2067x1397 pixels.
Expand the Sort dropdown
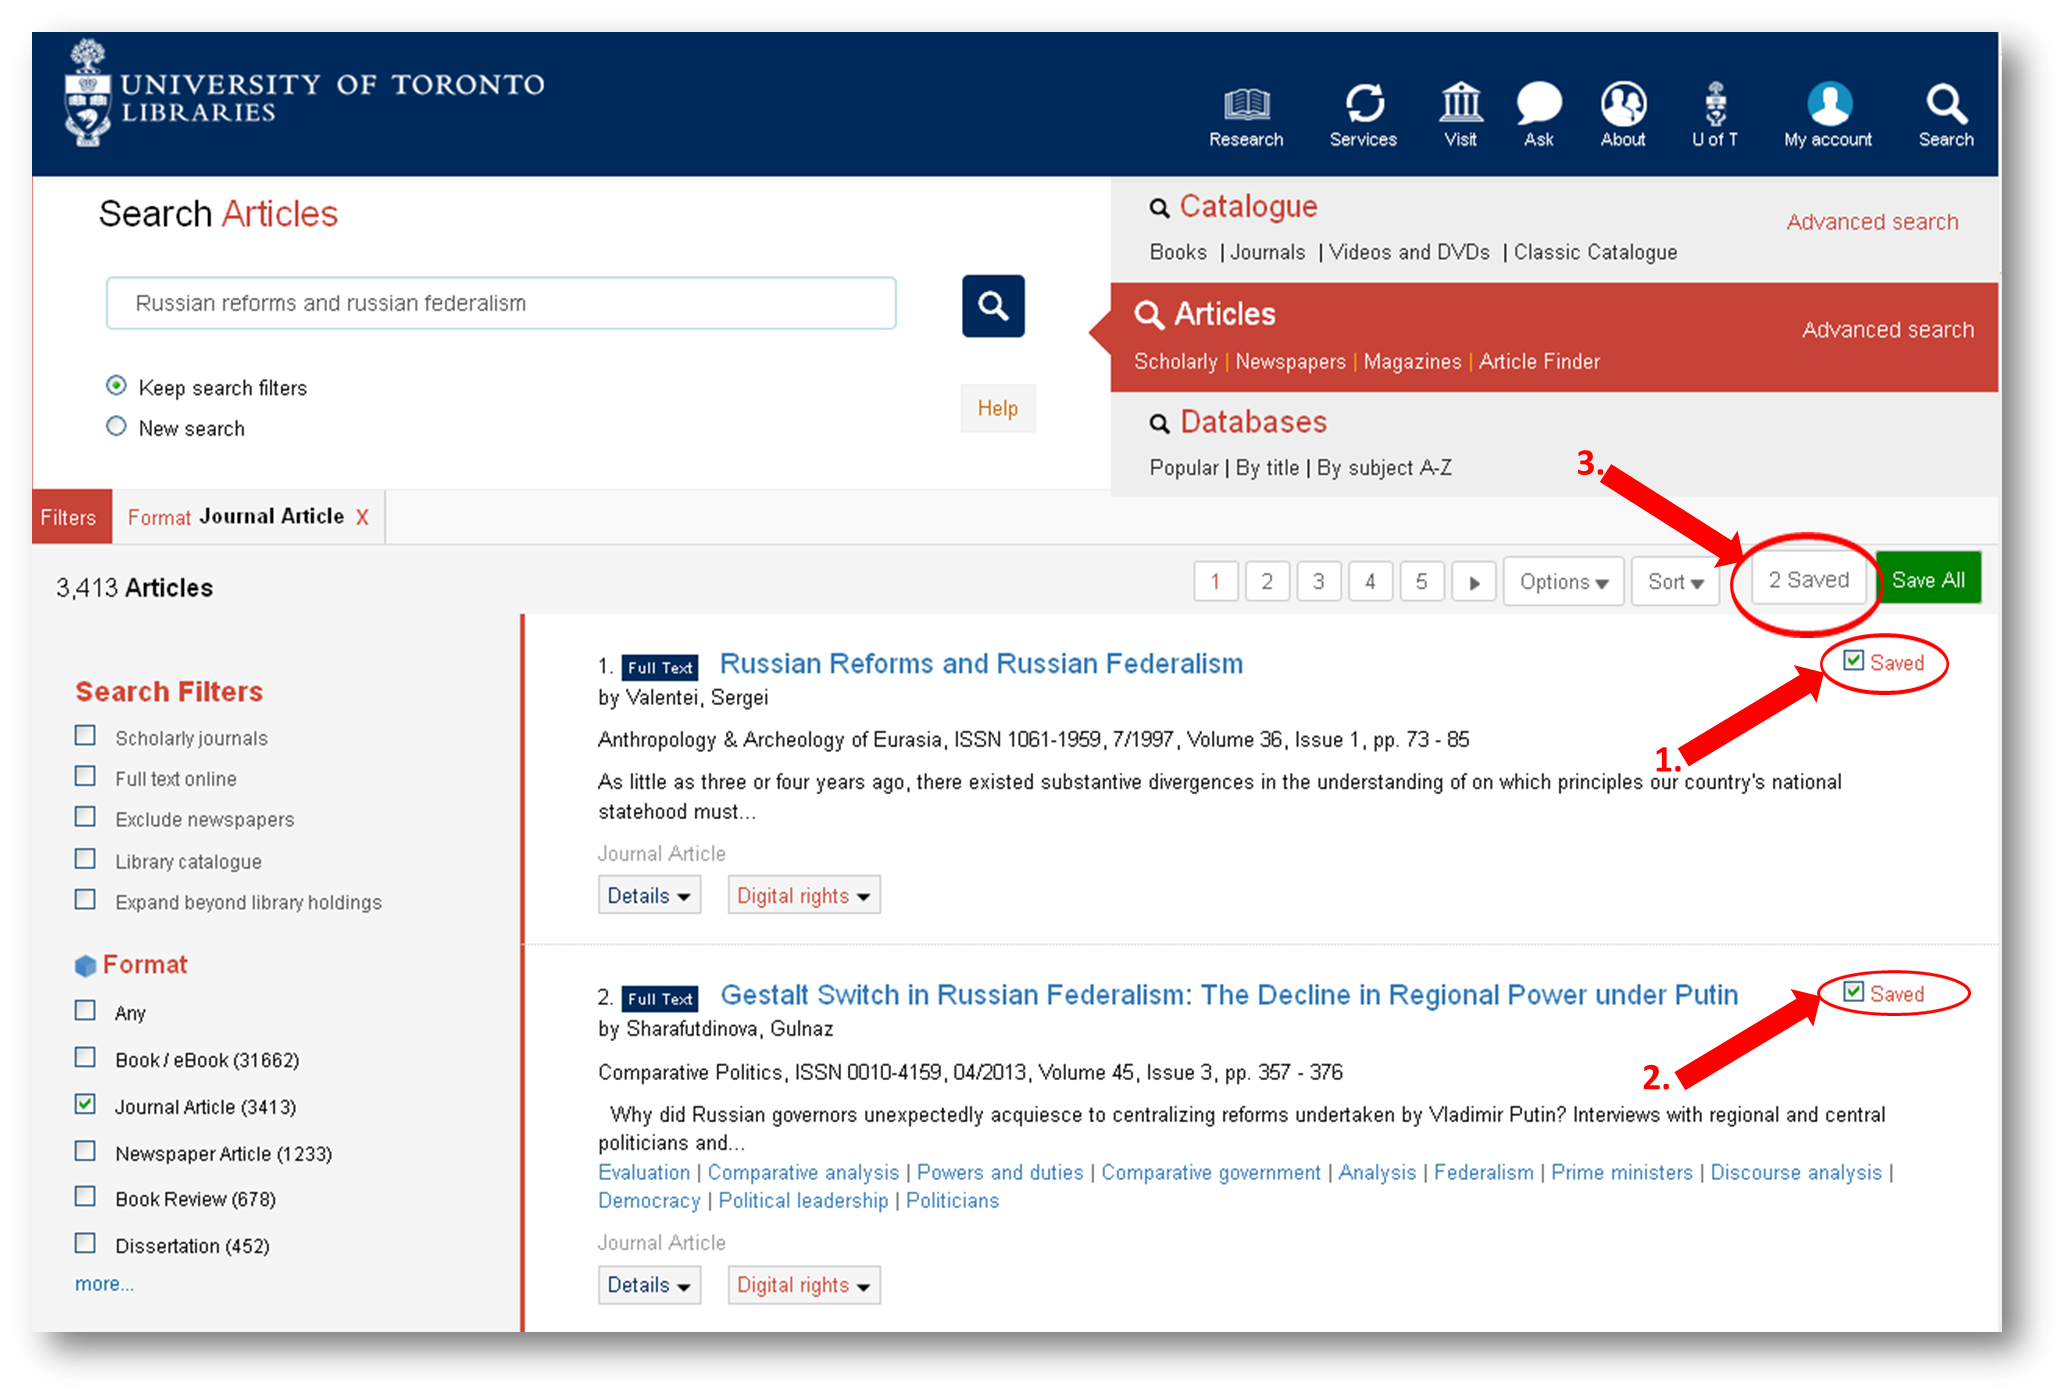[x=1675, y=582]
